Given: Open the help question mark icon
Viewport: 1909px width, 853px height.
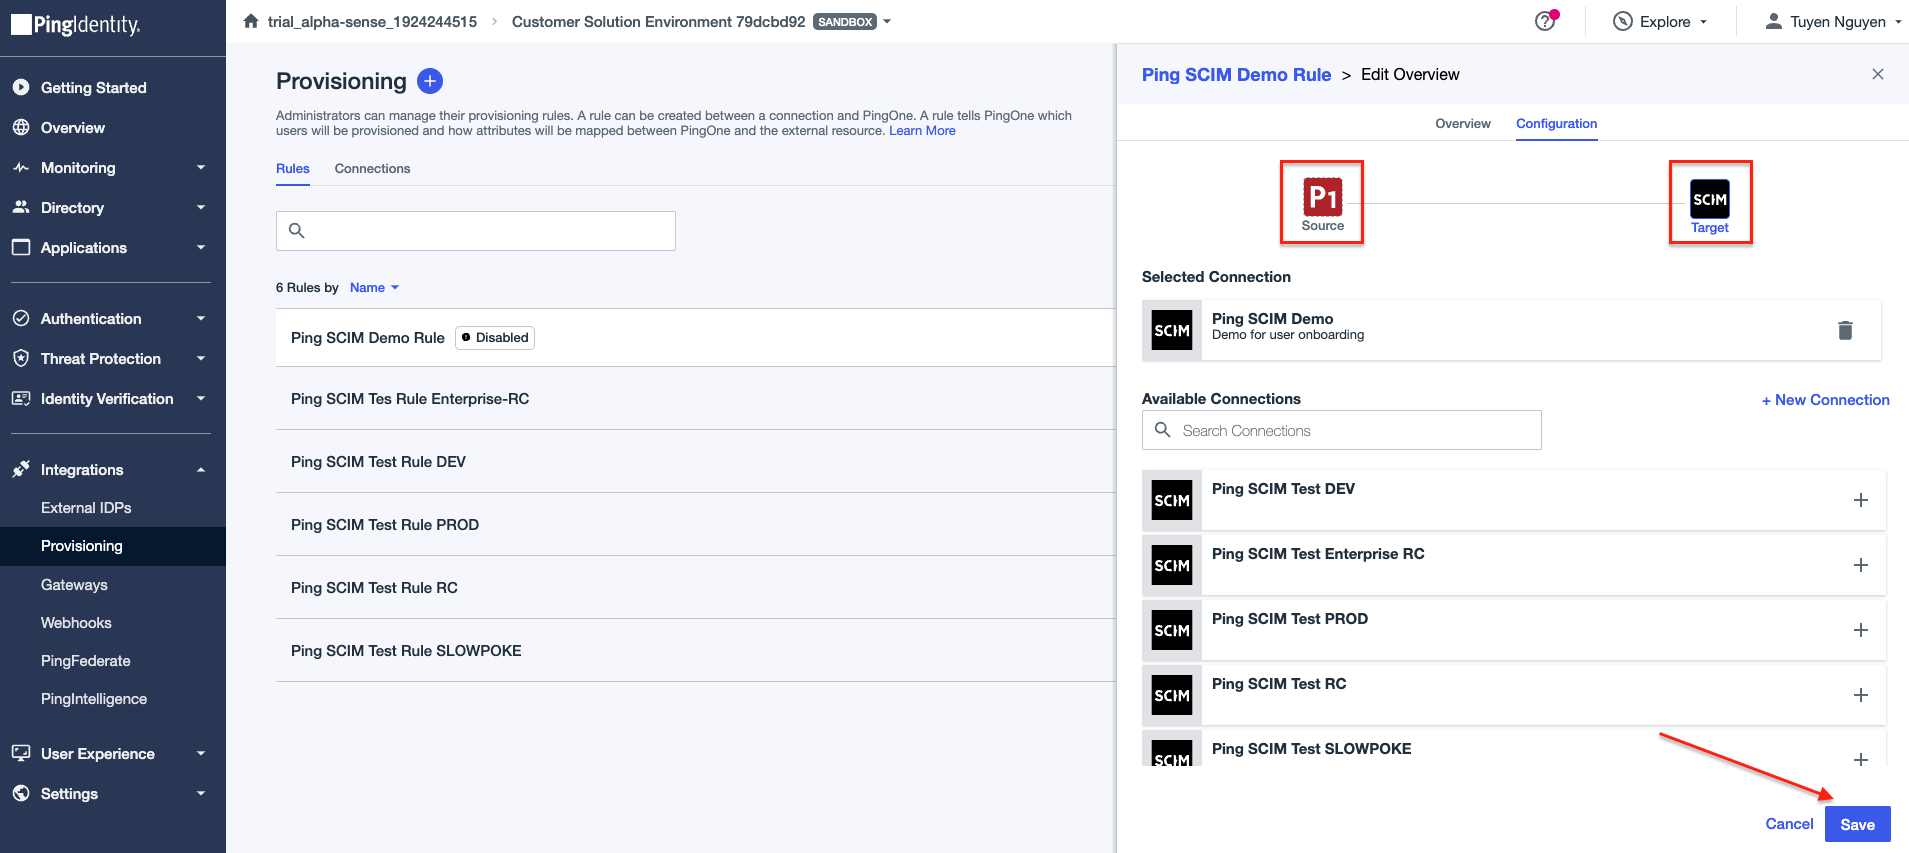Looking at the screenshot, I should coord(1545,21).
